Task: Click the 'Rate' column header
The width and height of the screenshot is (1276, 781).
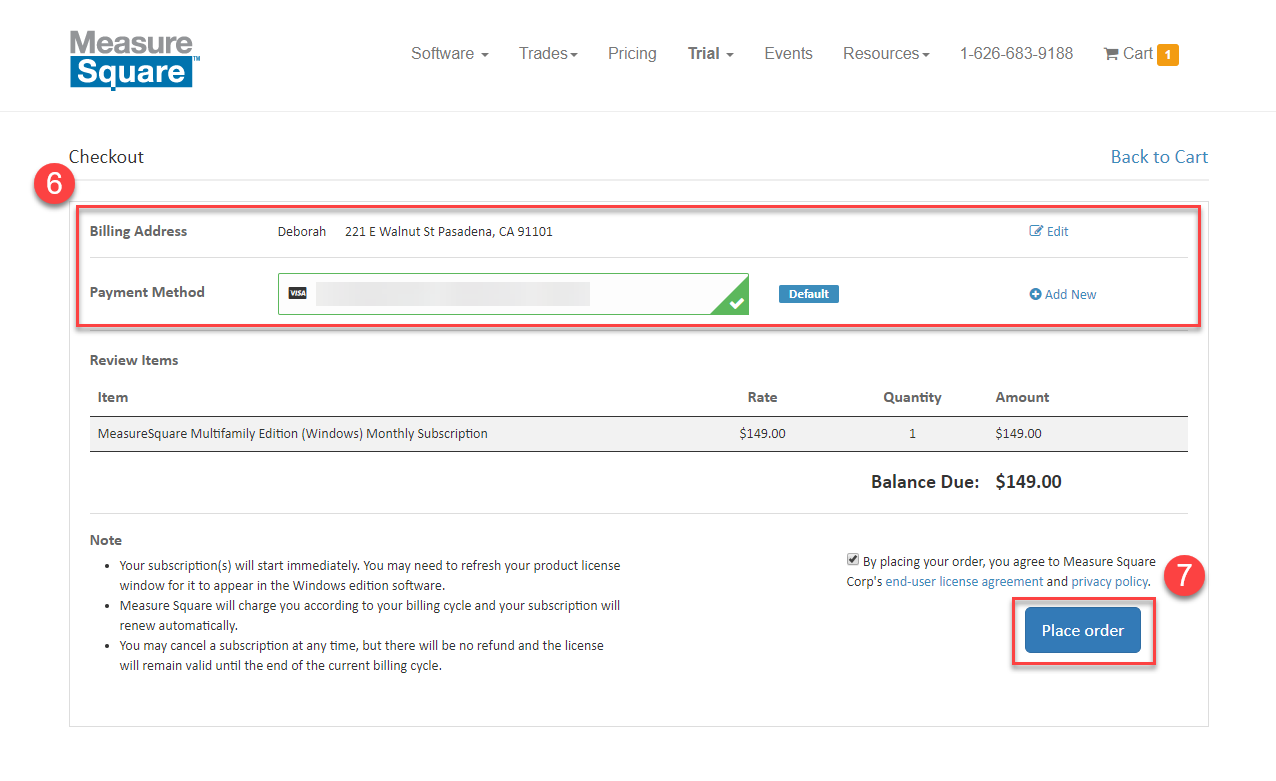Action: 762,397
